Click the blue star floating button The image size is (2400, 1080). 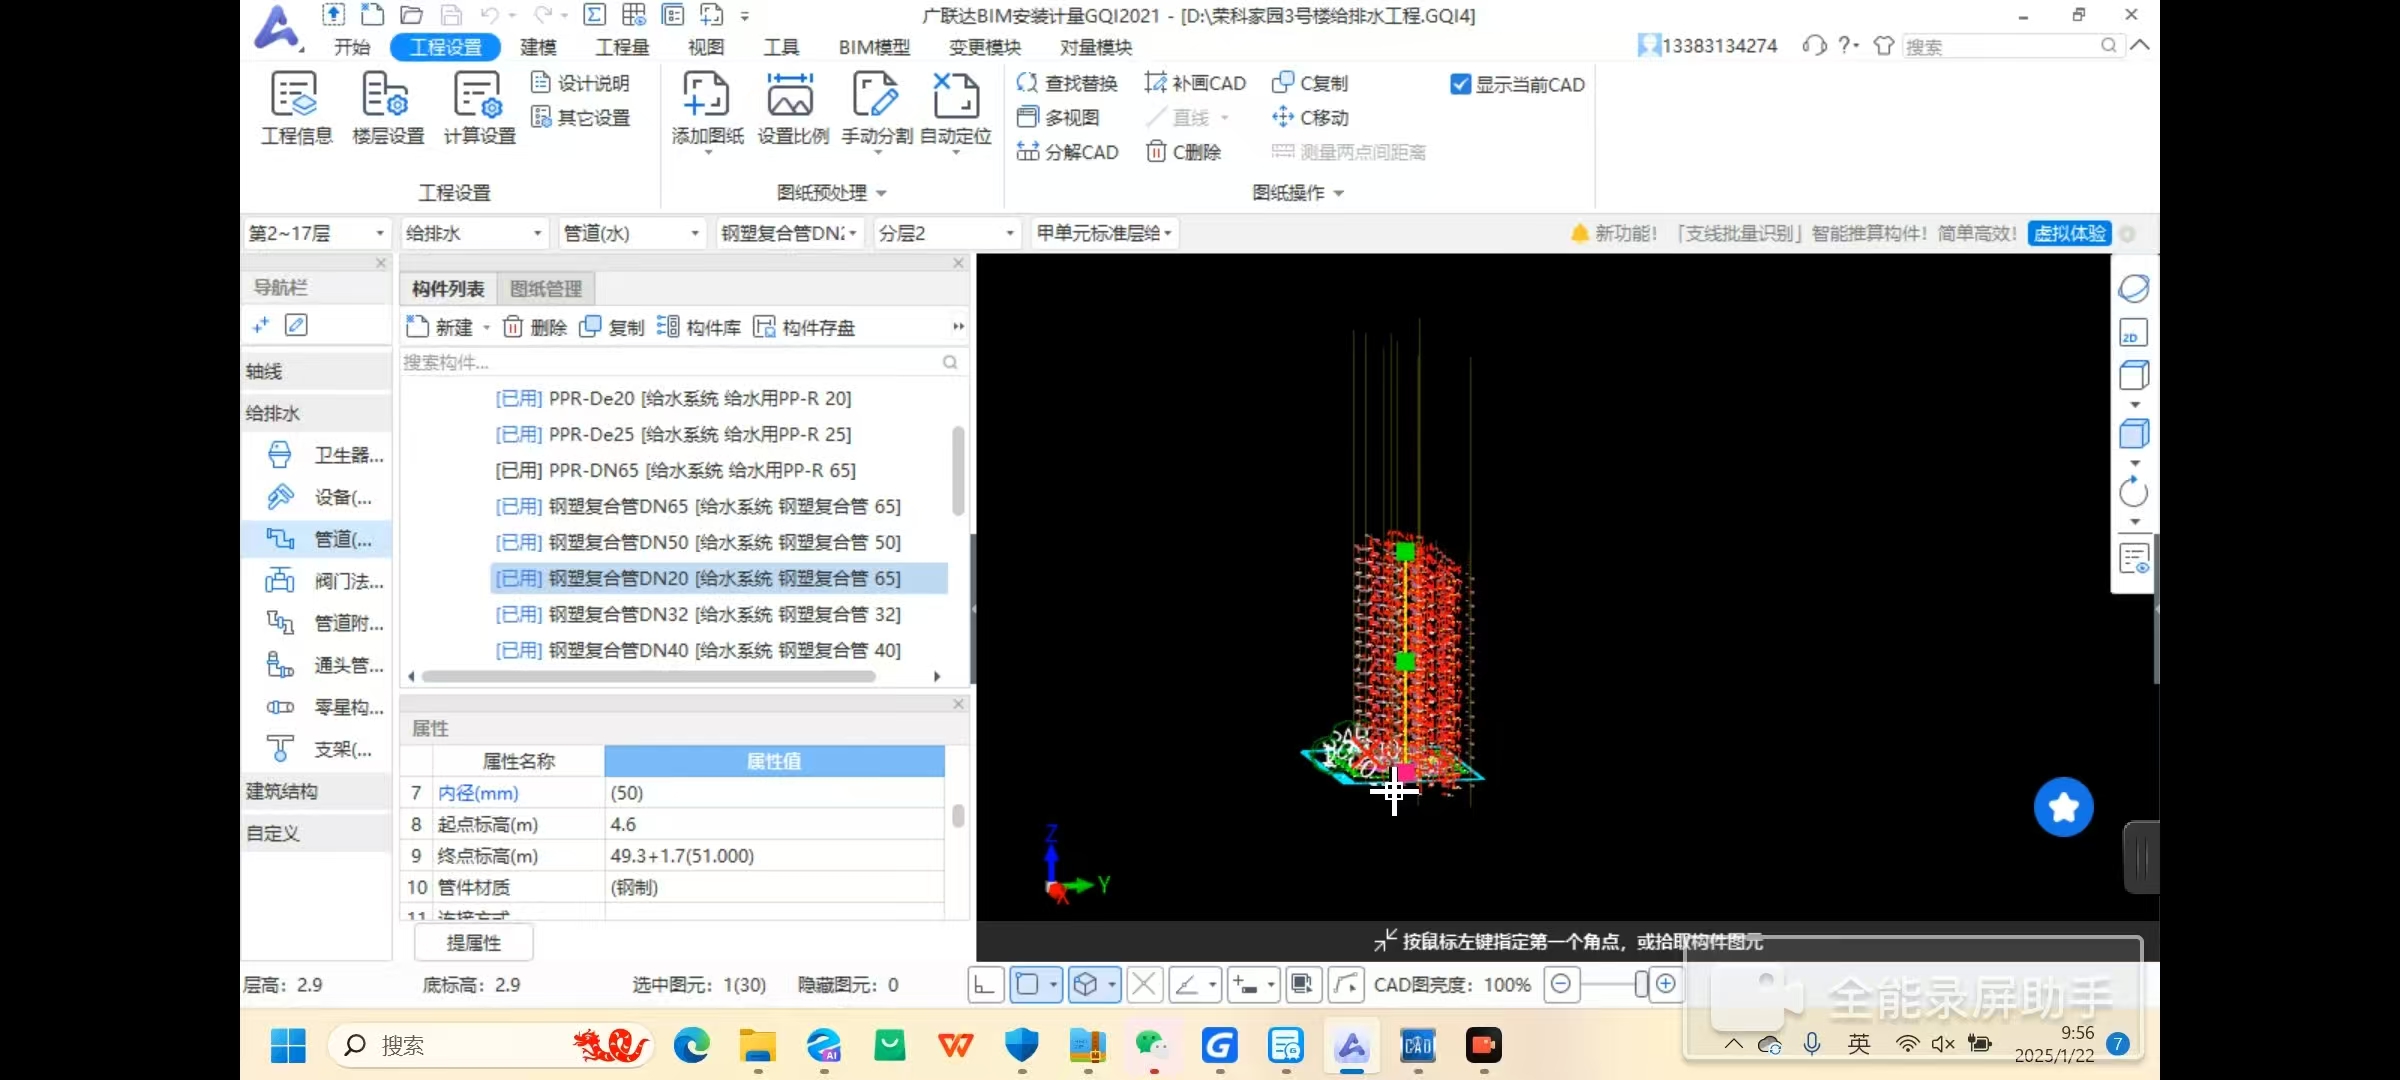click(x=2063, y=807)
